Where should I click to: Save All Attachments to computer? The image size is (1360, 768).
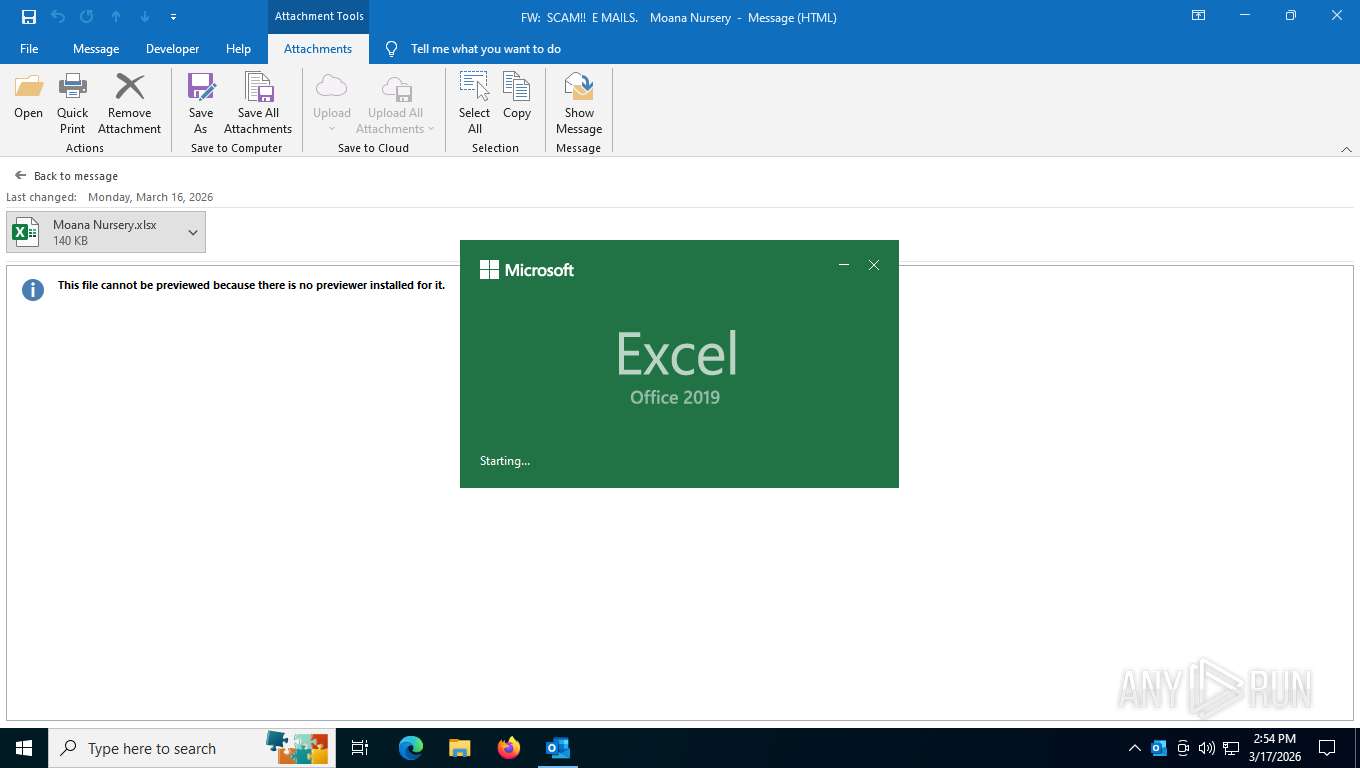258,104
